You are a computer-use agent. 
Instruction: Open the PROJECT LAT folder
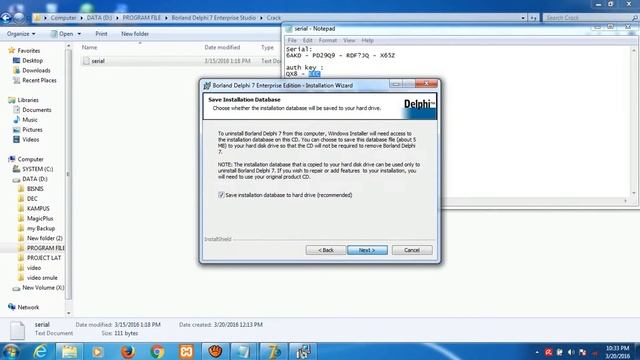click(44, 258)
